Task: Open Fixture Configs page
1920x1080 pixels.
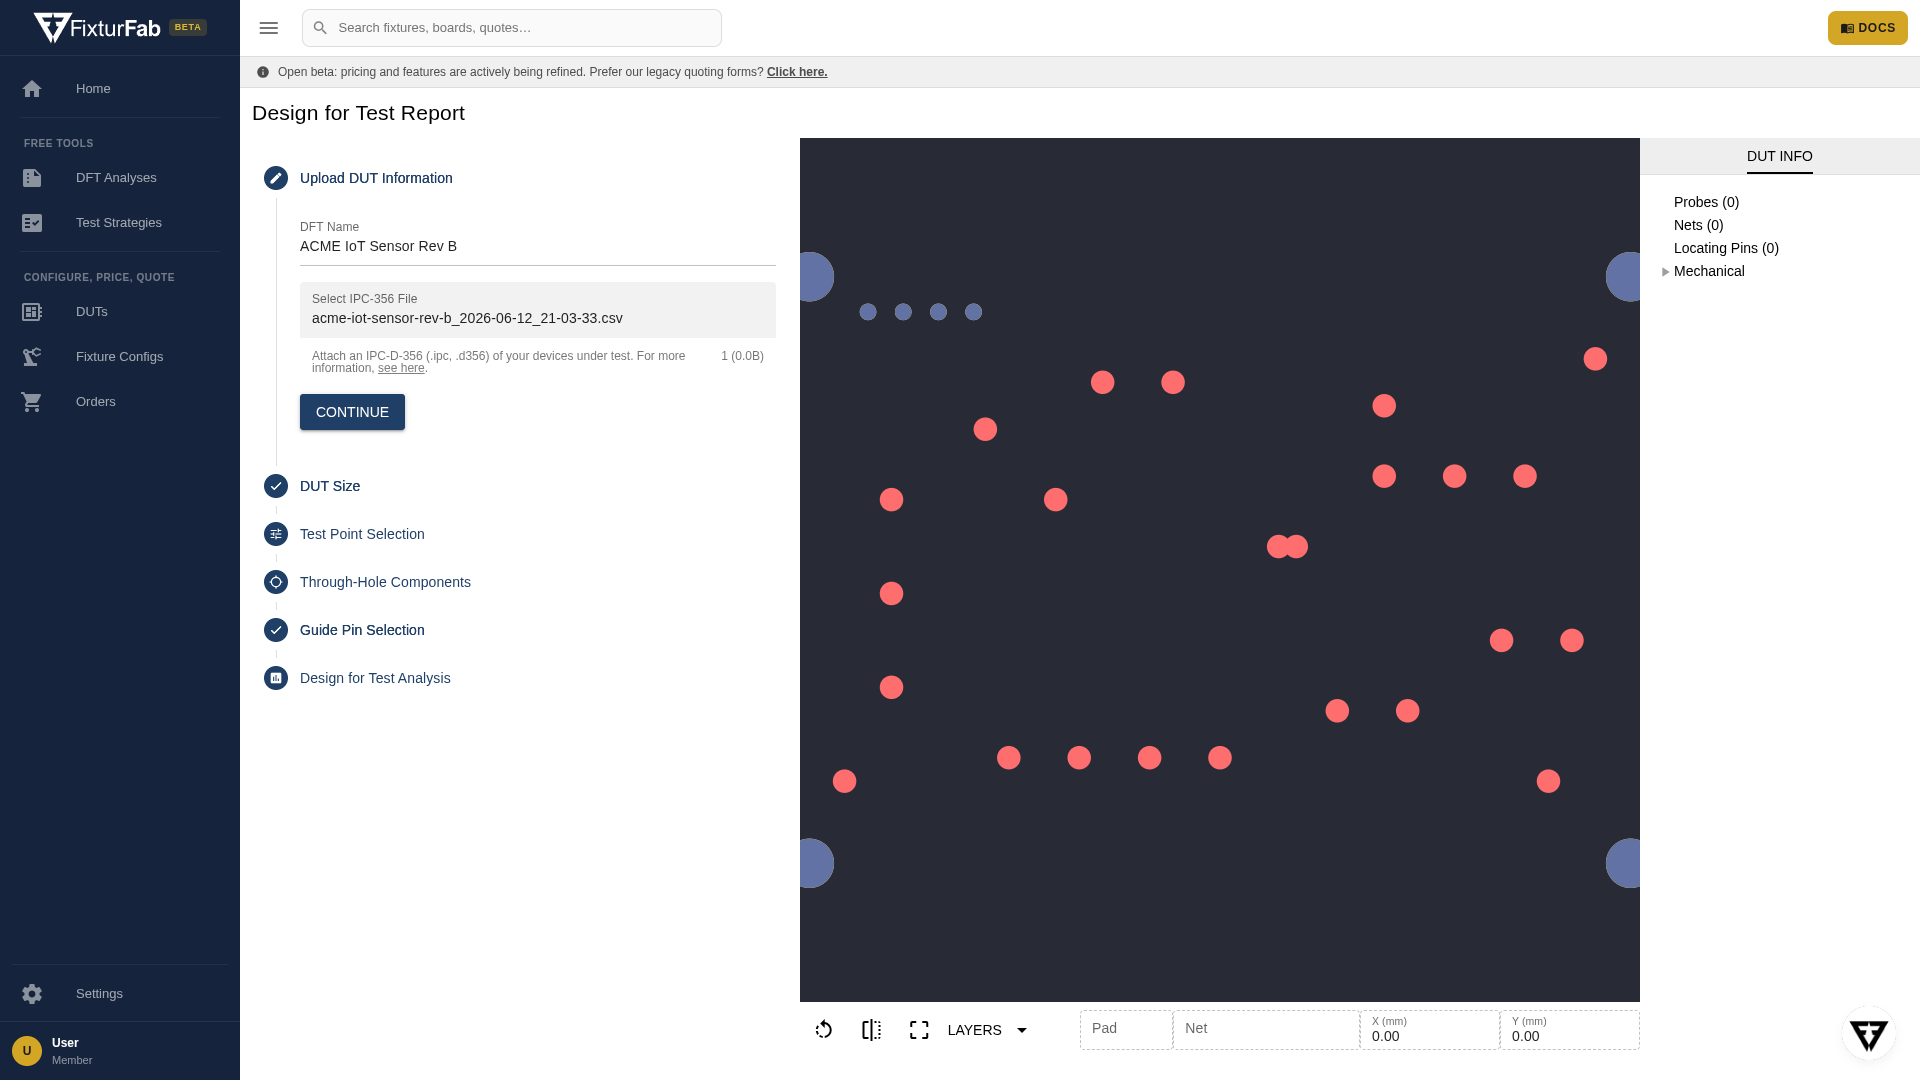Action: [120, 357]
